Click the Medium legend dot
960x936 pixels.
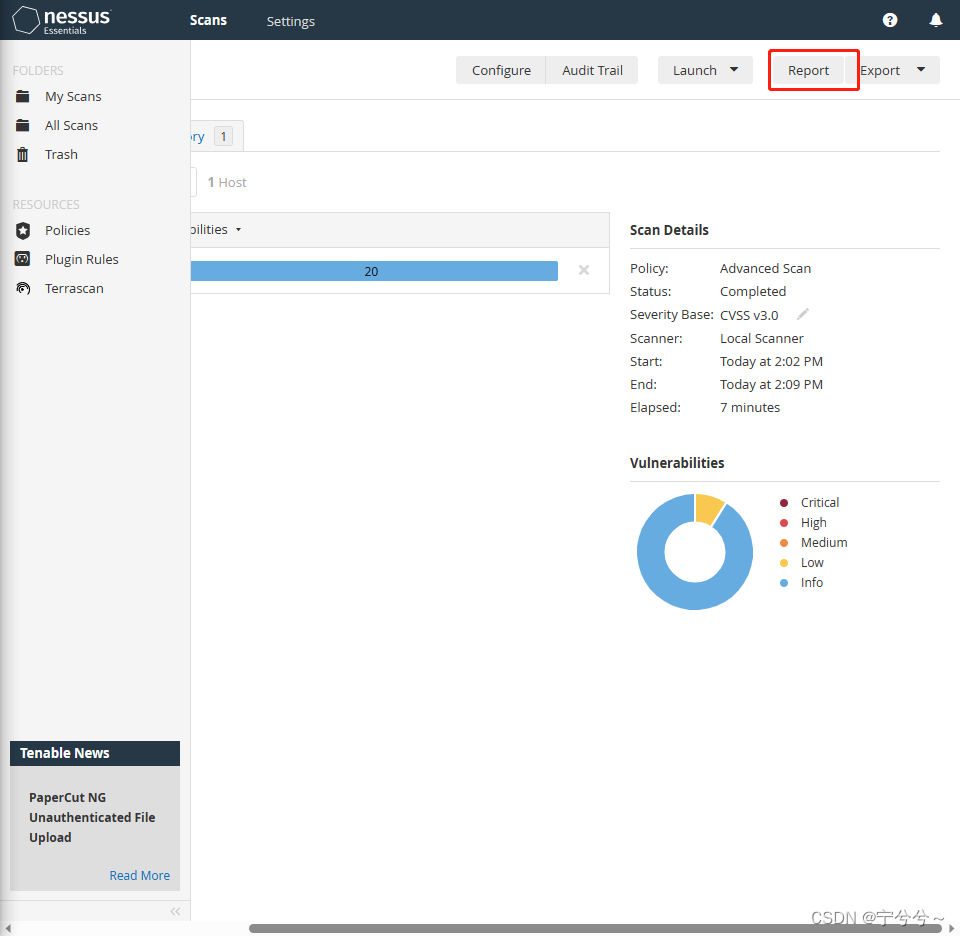coord(784,543)
